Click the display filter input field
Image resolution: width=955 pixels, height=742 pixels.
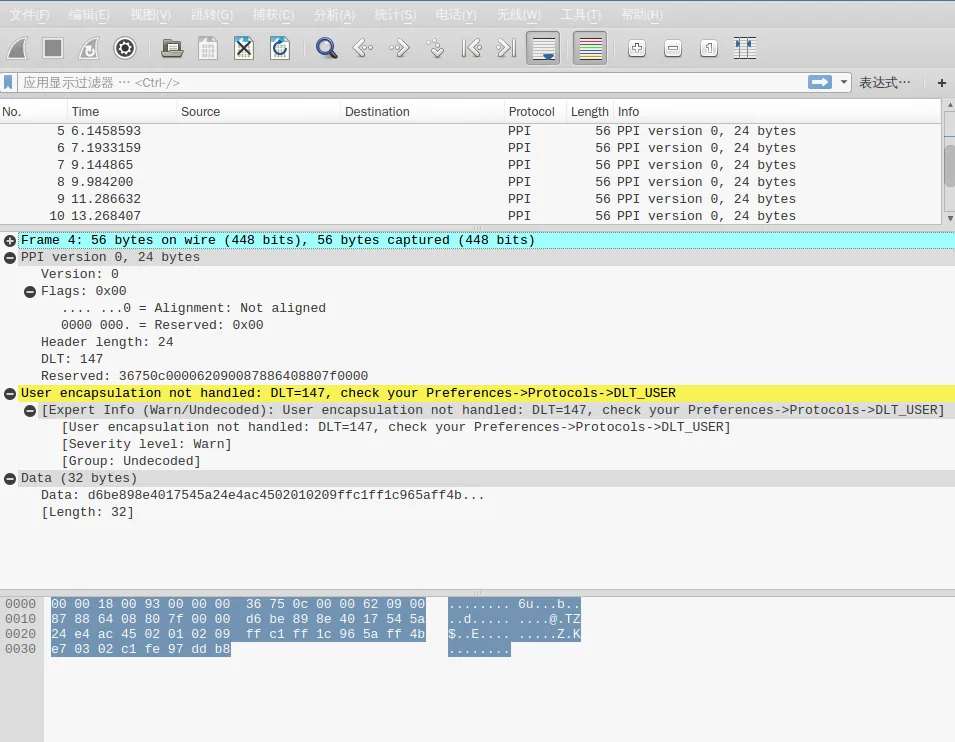400,83
